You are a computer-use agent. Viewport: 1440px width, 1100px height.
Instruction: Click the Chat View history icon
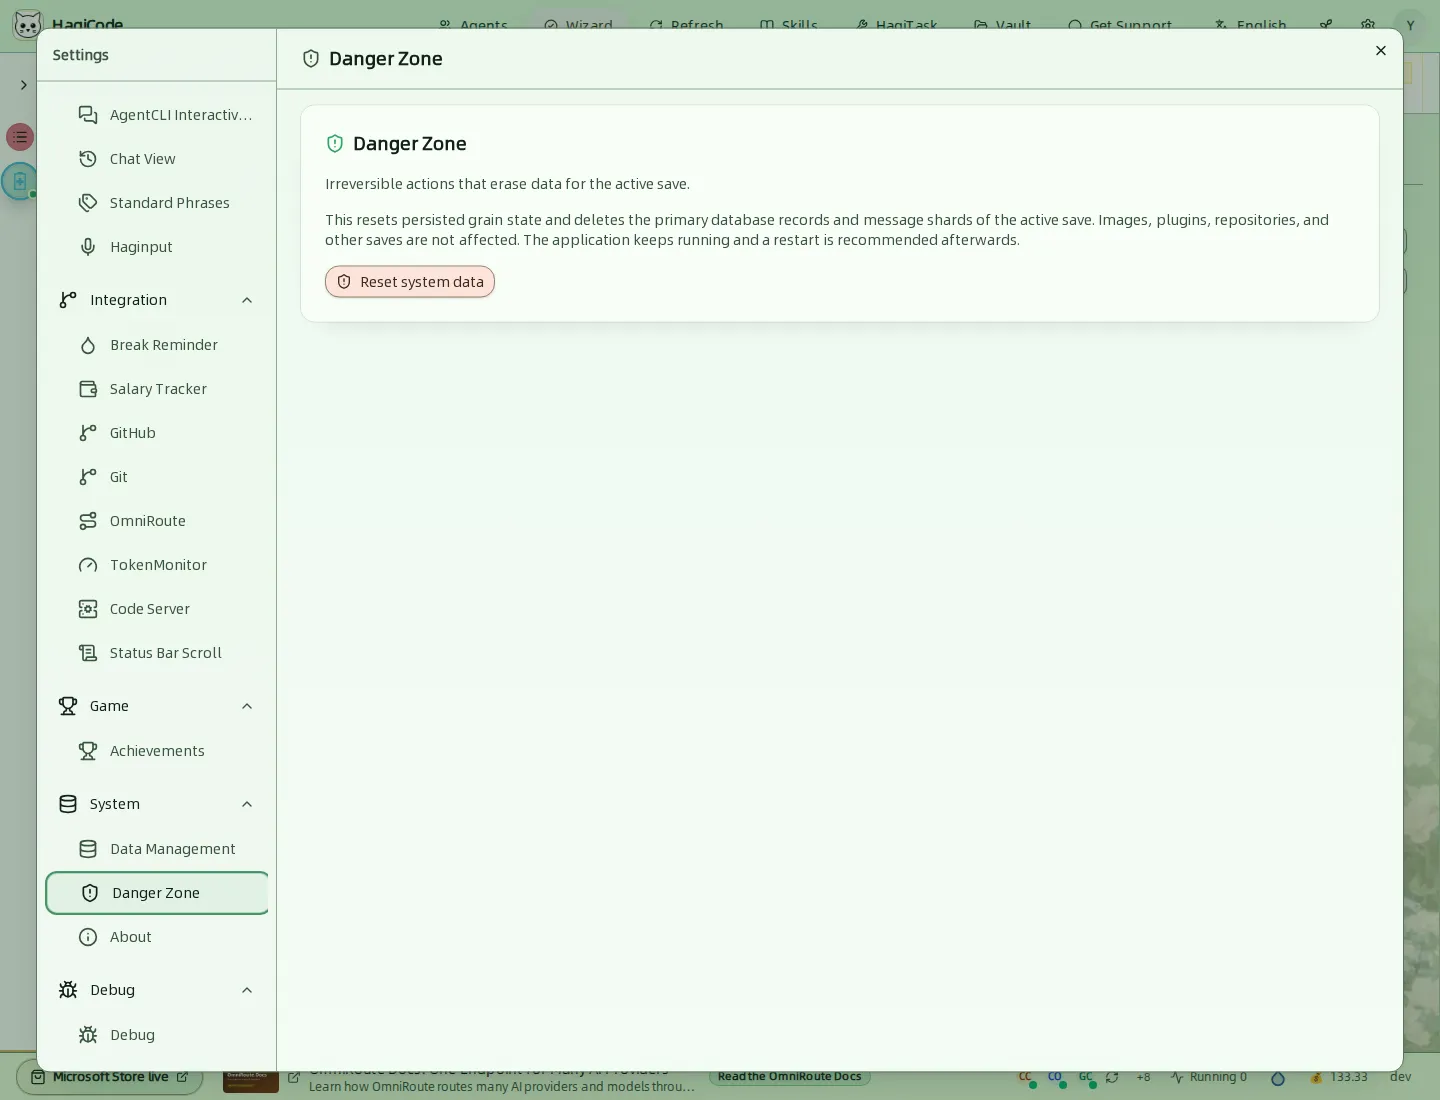pos(88,159)
